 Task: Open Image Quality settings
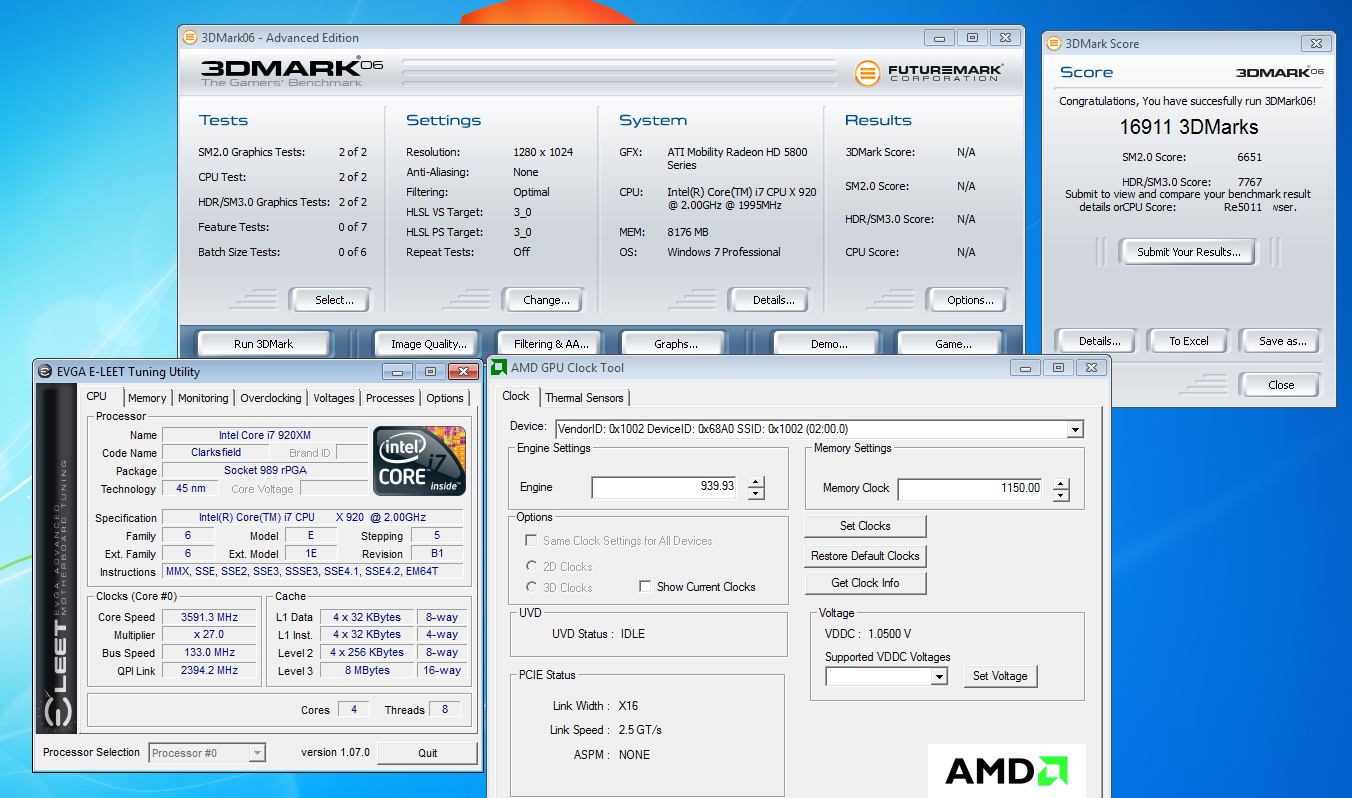429,344
